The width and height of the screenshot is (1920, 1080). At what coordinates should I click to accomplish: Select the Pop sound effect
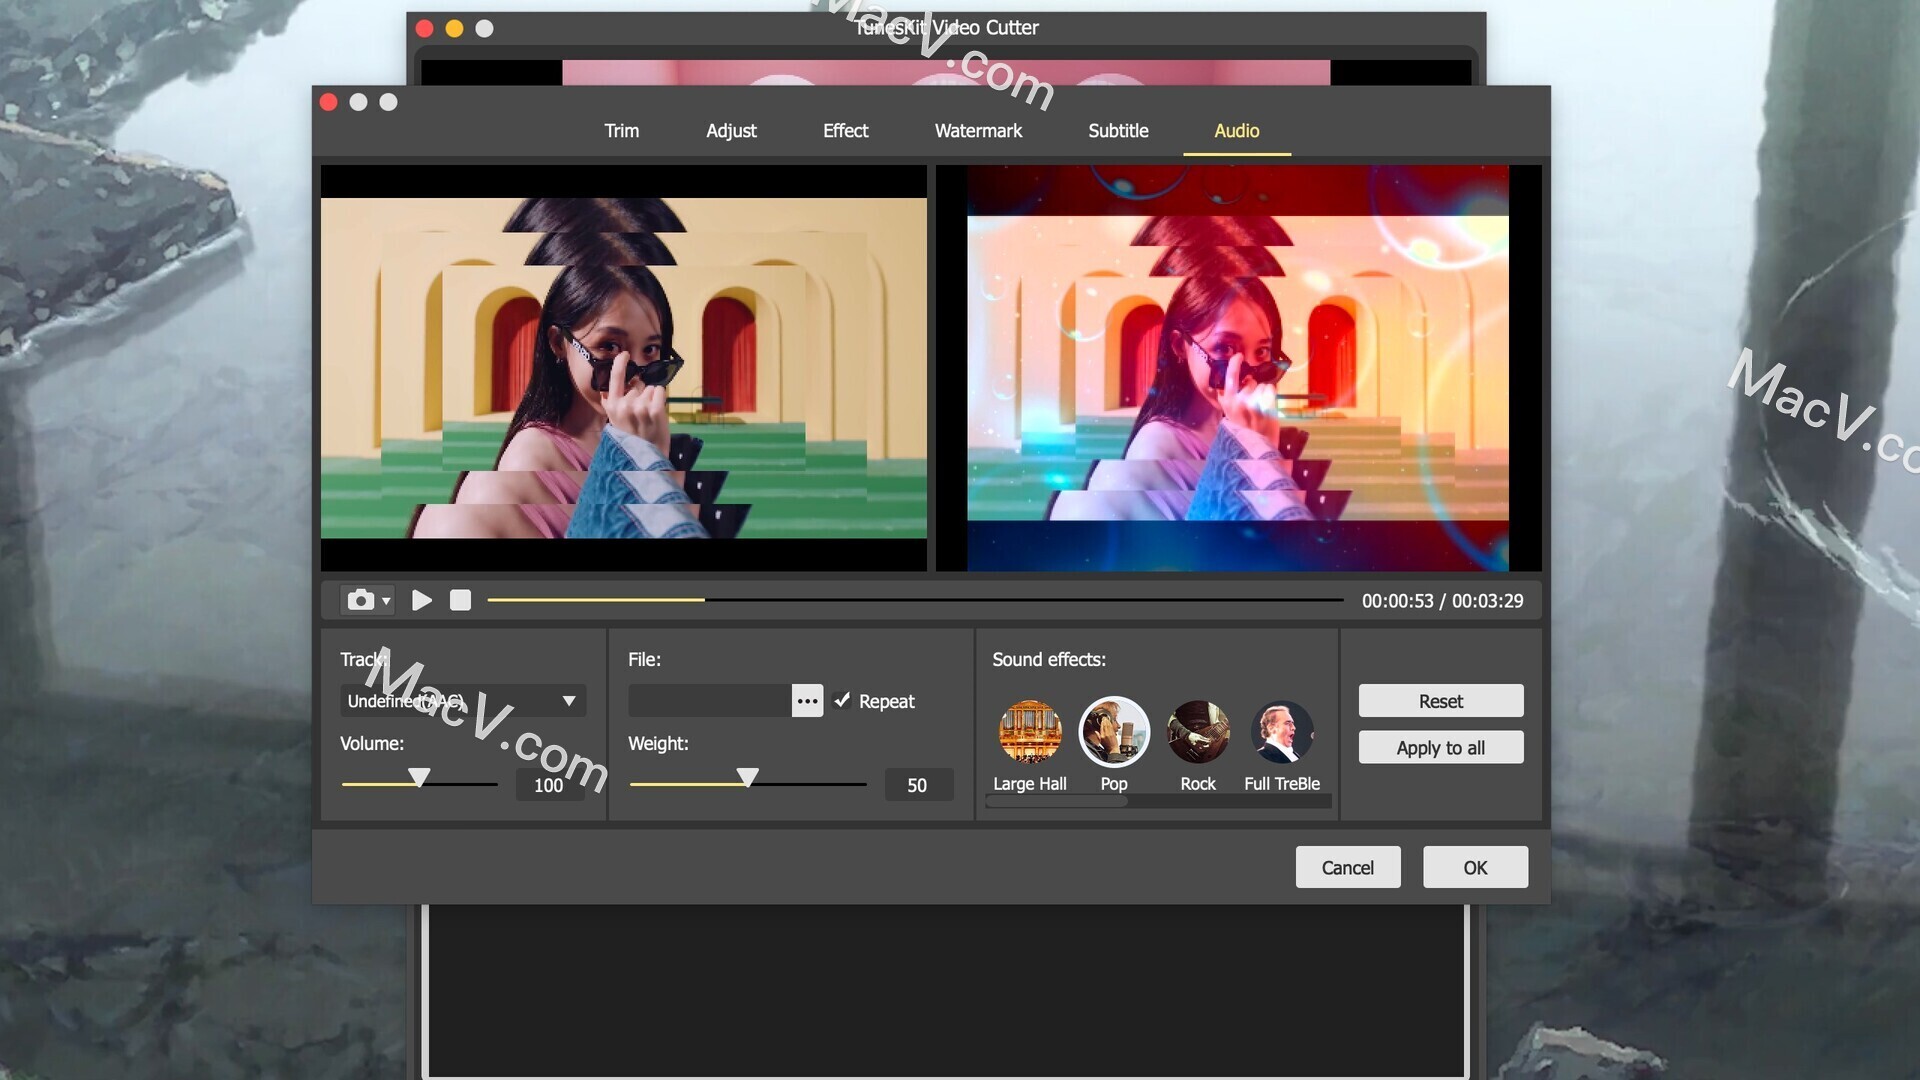point(1114,731)
